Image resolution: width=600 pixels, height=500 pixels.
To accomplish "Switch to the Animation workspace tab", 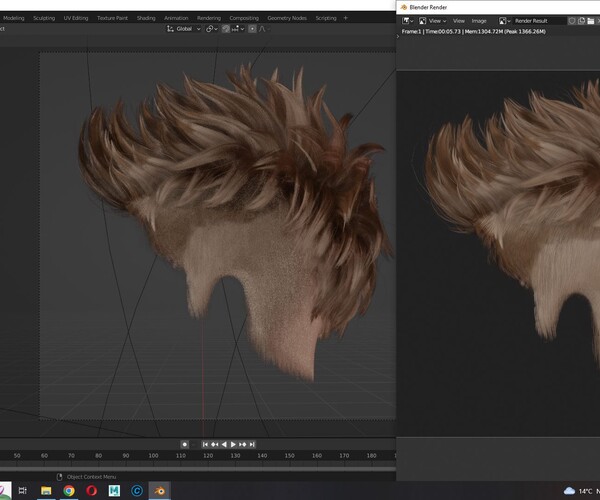I will click(x=176, y=18).
